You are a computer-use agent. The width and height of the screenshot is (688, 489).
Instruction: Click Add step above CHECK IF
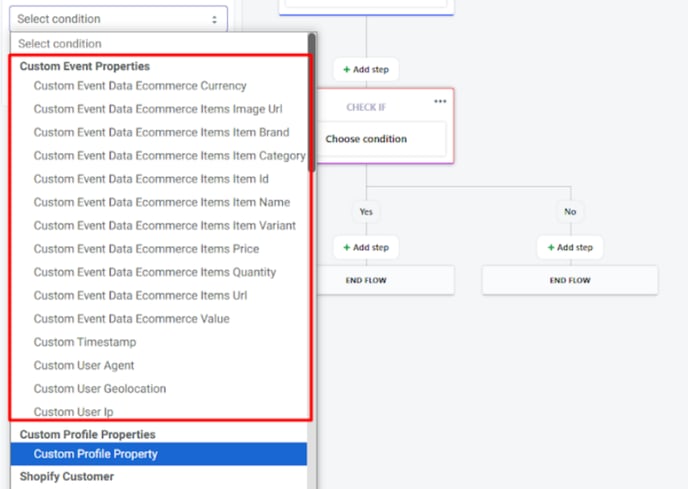click(x=366, y=69)
